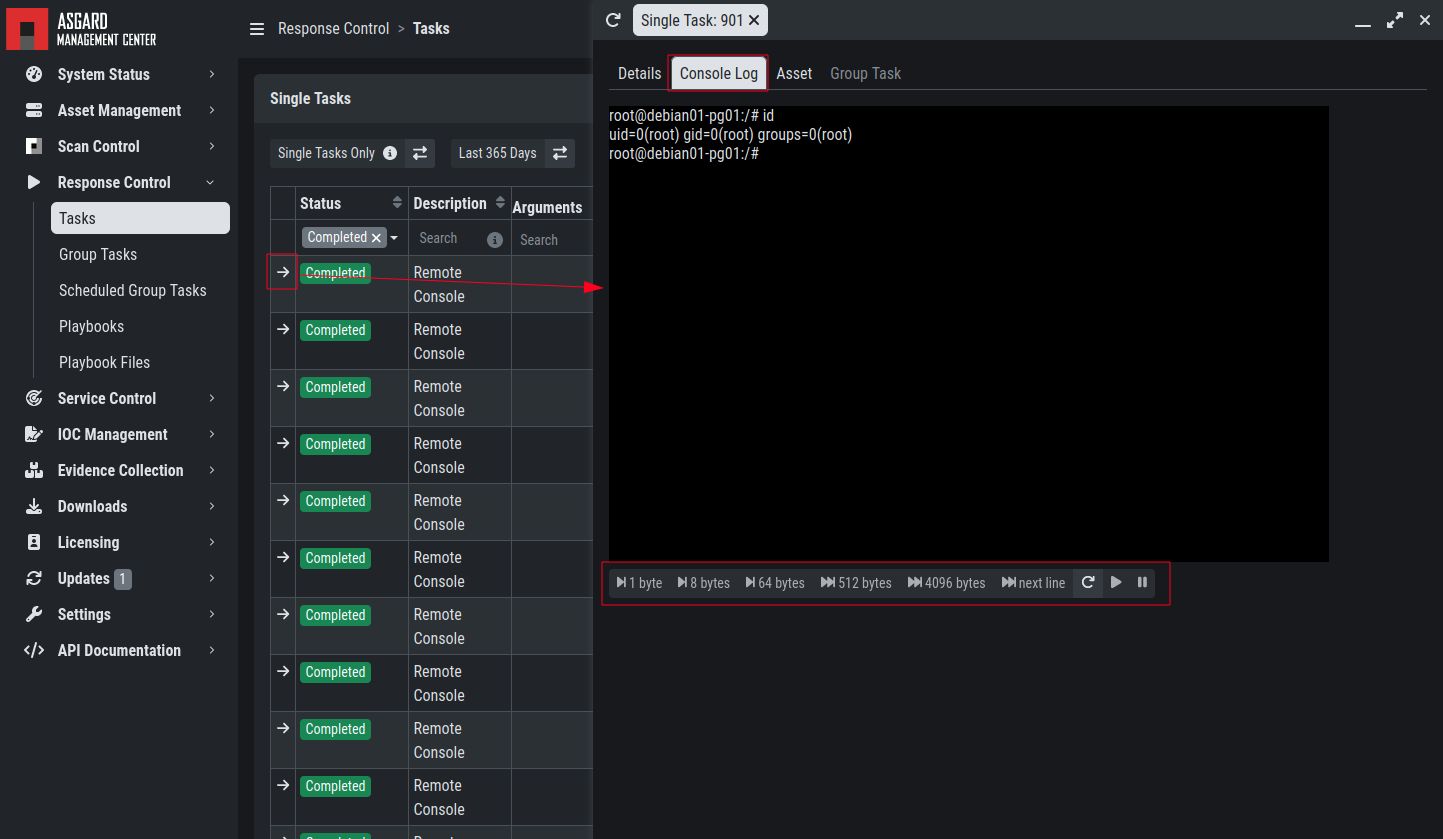The height and width of the screenshot is (839, 1443).
Task: Click the hamburger menu icon
Action: (x=257, y=29)
